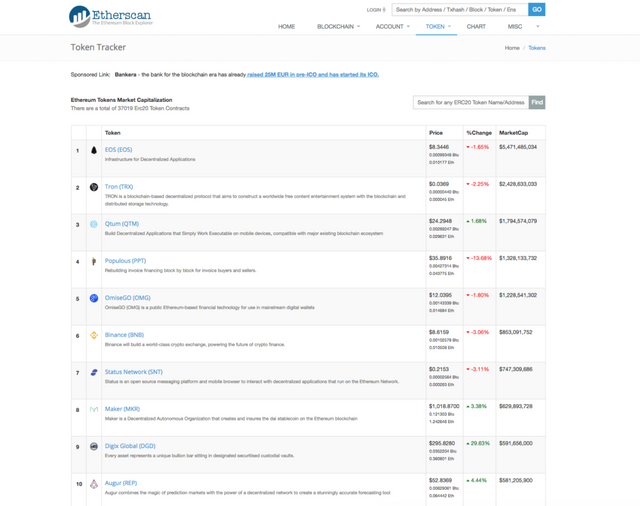
Task: Open the CHART menu item
Action: point(476,27)
